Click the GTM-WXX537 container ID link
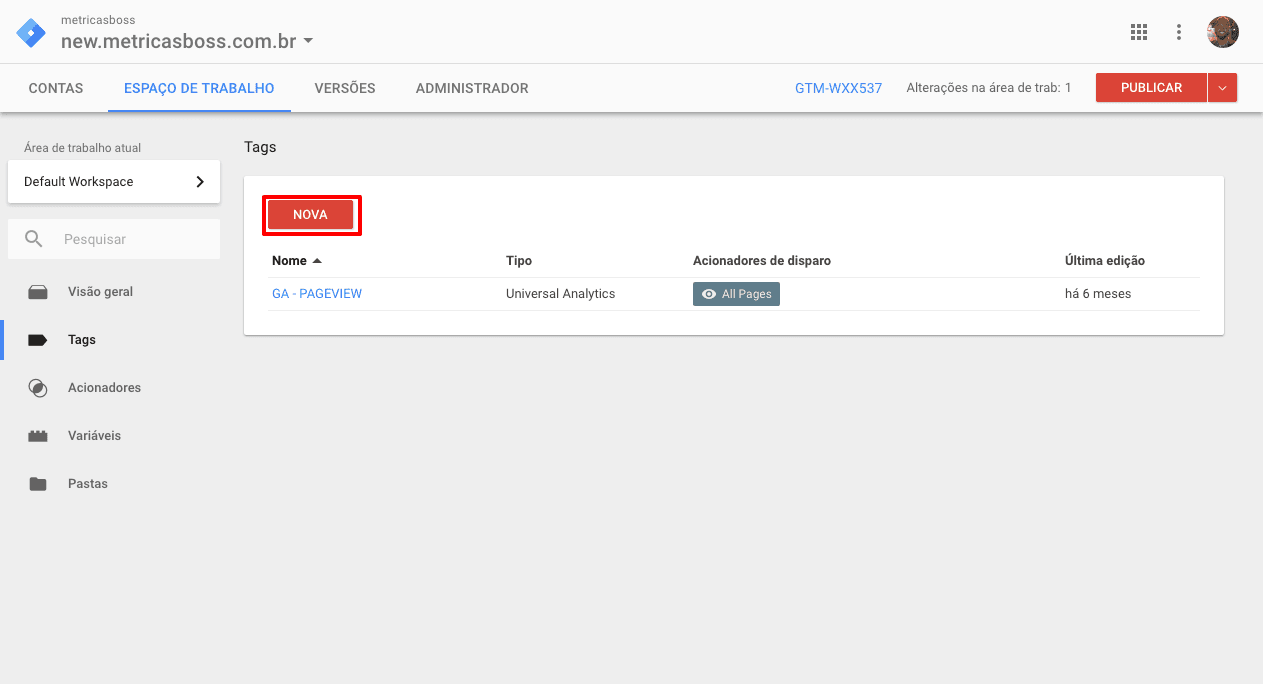 click(x=838, y=88)
